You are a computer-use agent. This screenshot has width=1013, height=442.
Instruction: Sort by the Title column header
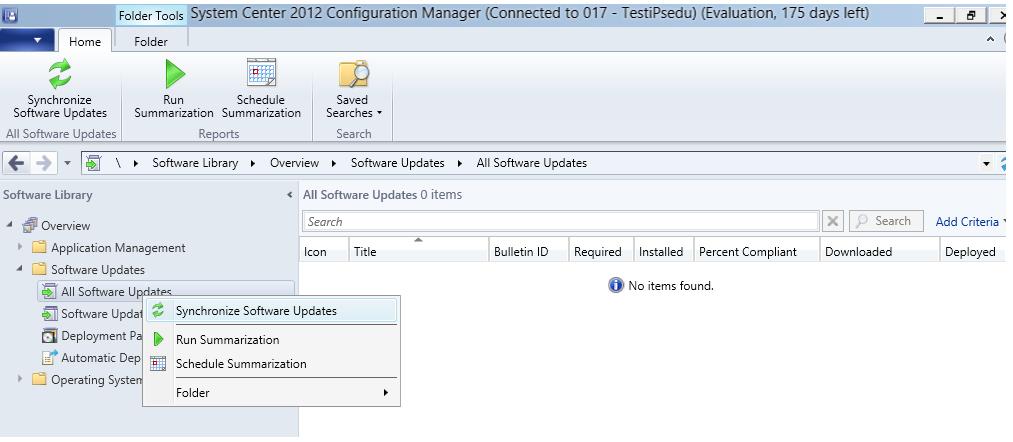pyautogui.click(x=419, y=251)
